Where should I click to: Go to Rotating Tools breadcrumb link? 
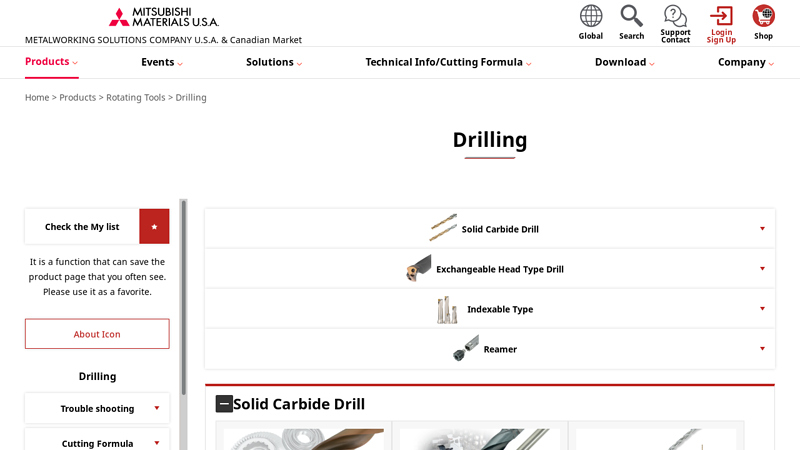pos(136,97)
